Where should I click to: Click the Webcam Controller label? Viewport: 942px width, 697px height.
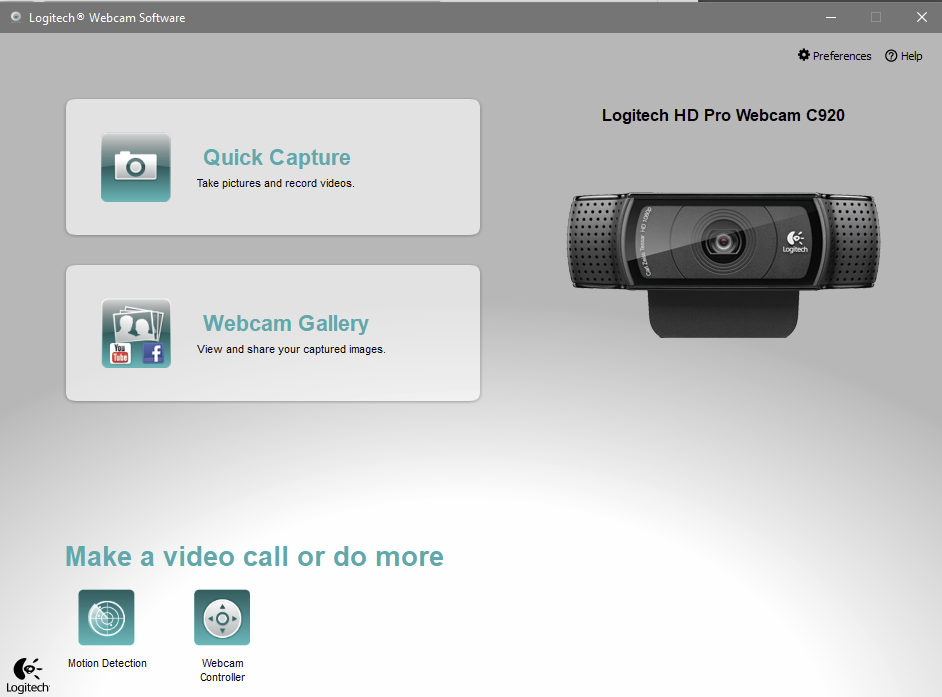tap(222, 670)
